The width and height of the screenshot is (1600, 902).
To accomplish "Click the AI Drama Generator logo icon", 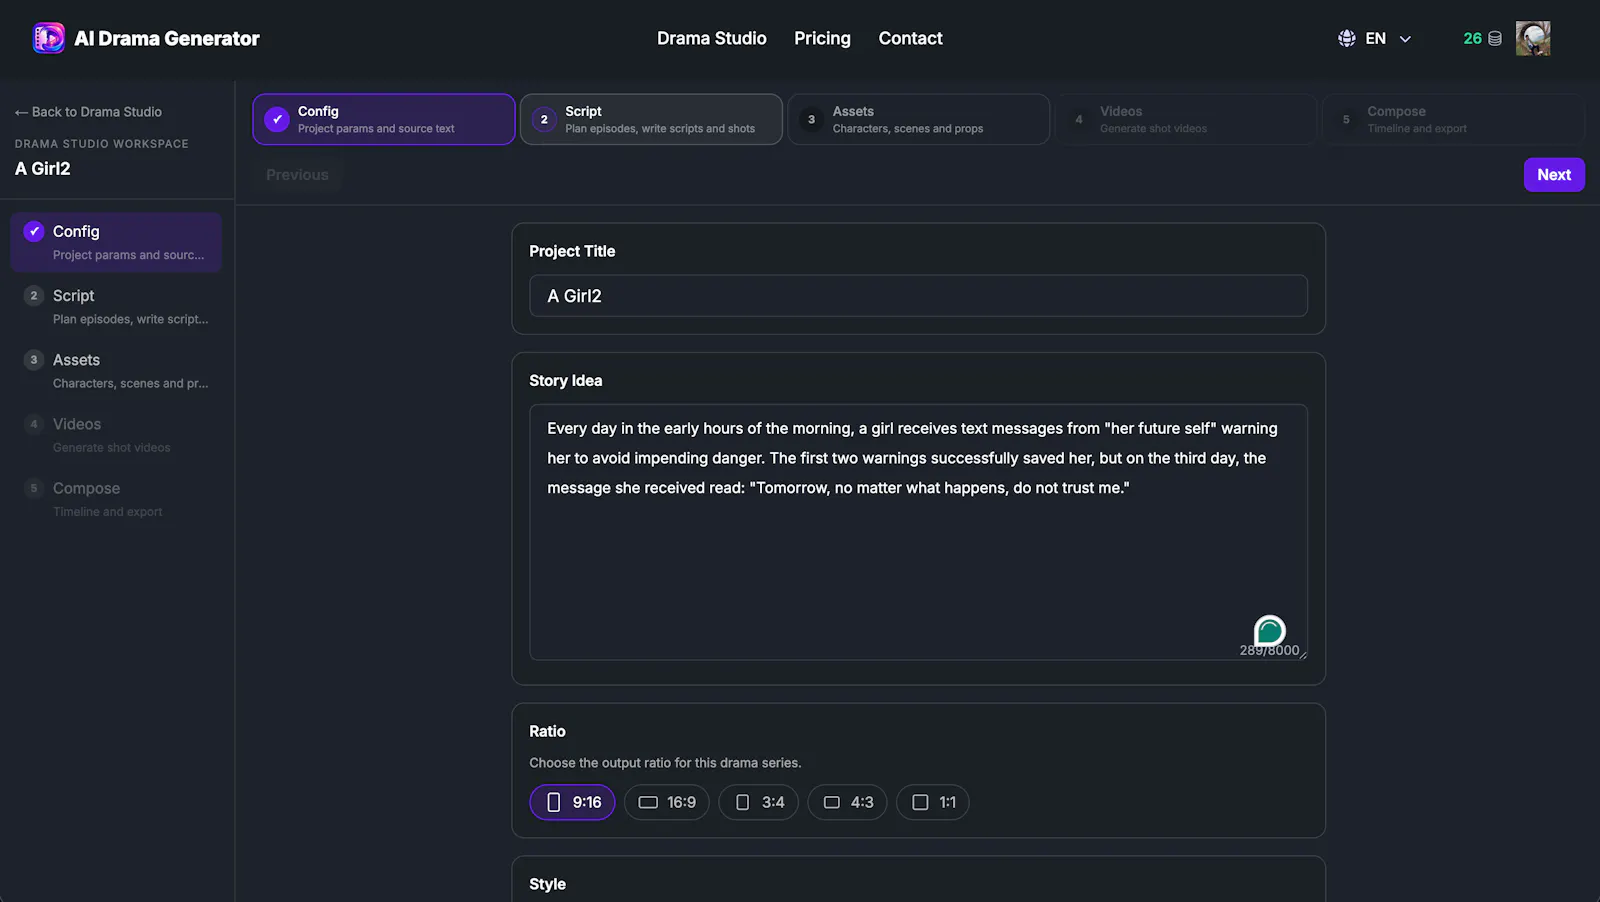I will coord(49,38).
